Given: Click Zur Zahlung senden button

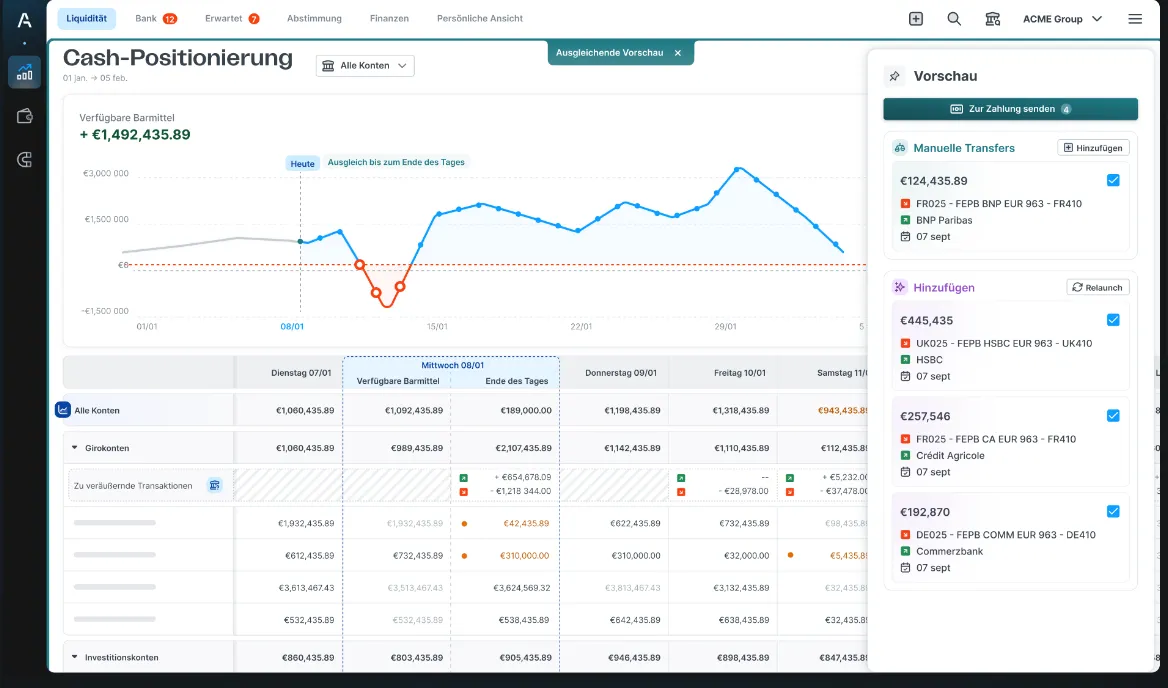Looking at the screenshot, I should (1010, 109).
